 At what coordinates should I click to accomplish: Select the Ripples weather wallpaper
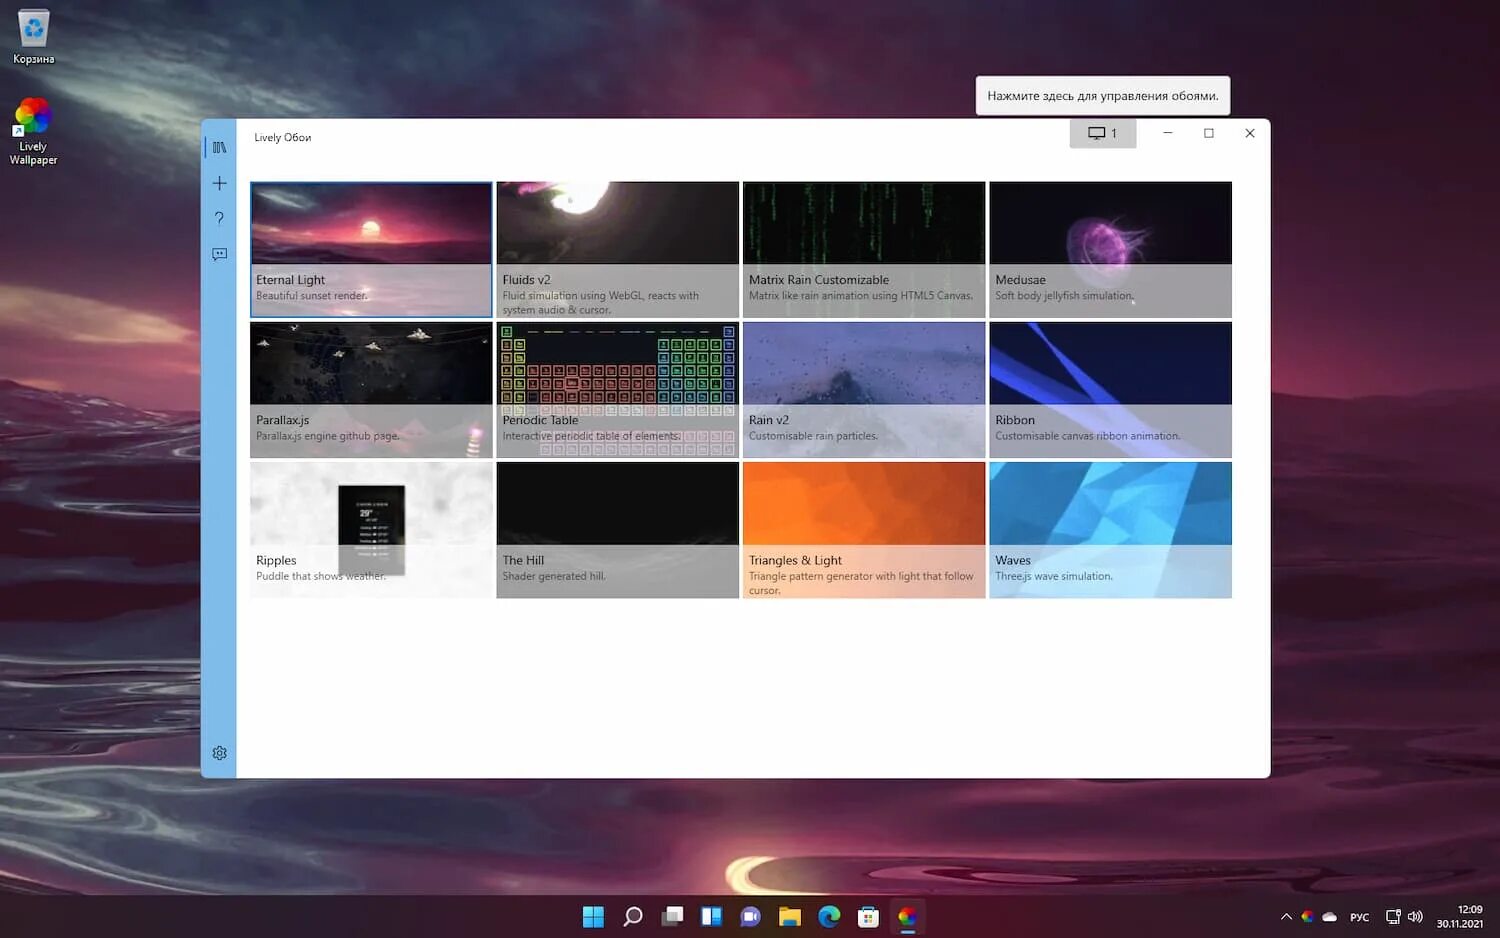371,530
